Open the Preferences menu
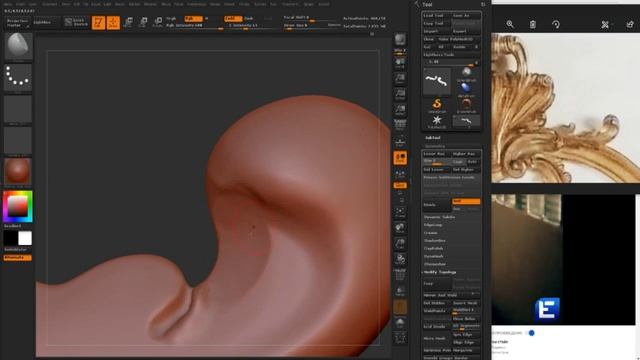The width and height of the screenshot is (640, 360). [197, 4]
